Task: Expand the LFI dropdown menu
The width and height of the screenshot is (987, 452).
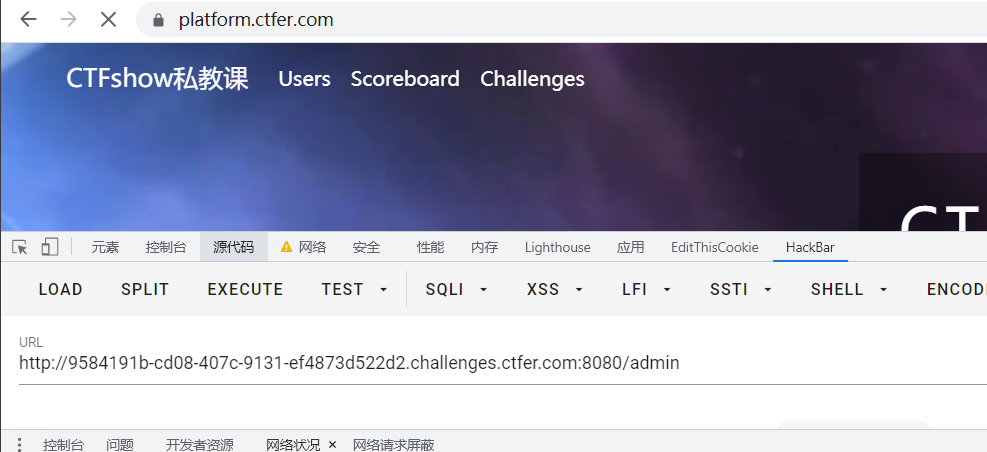Action: click(x=646, y=289)
